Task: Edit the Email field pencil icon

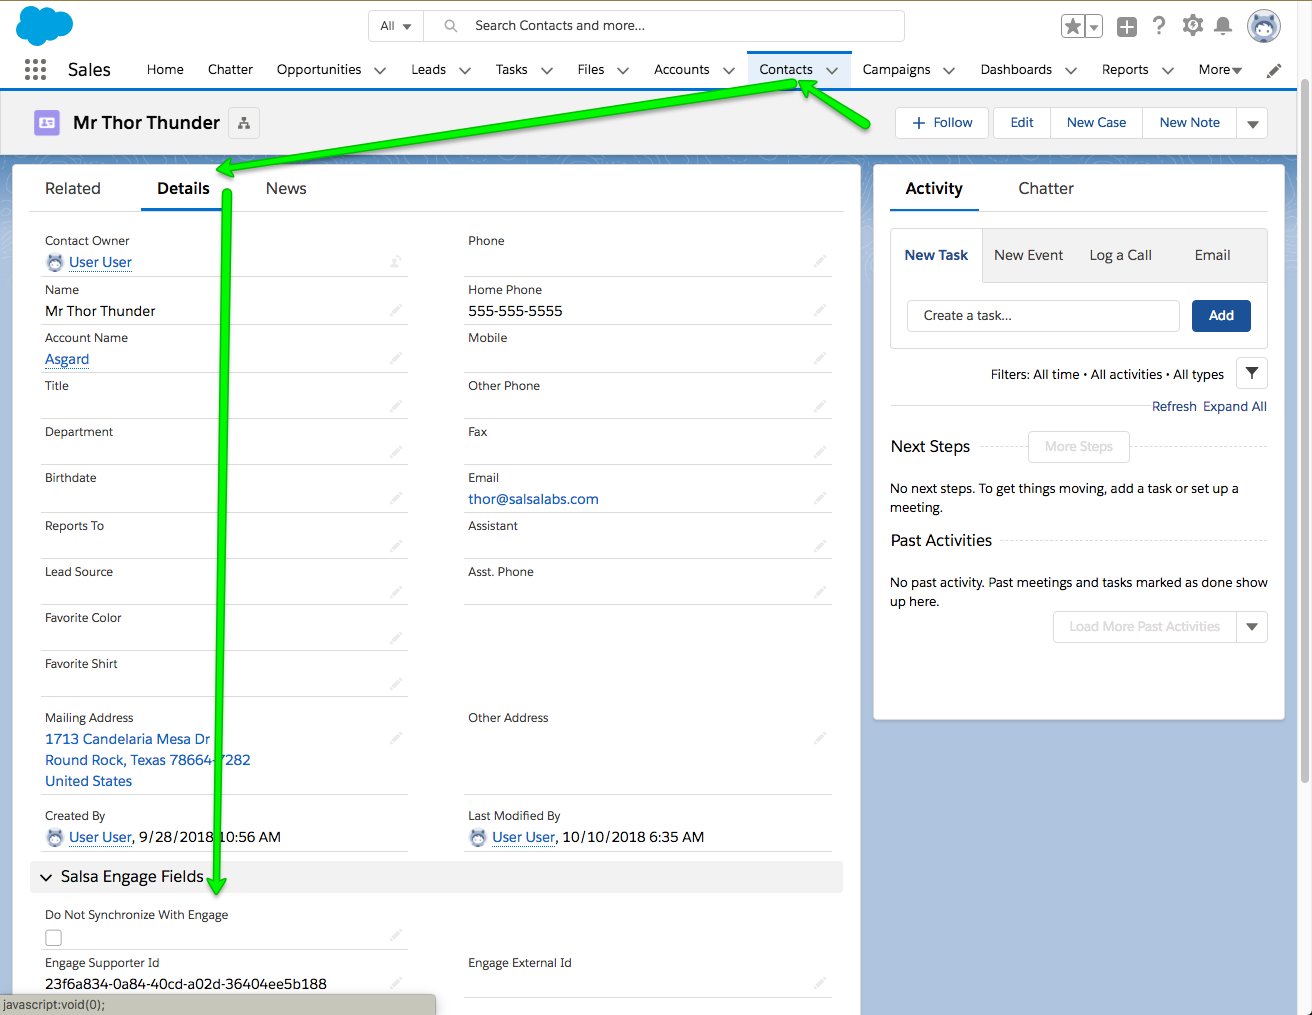Action: point(820,498)
